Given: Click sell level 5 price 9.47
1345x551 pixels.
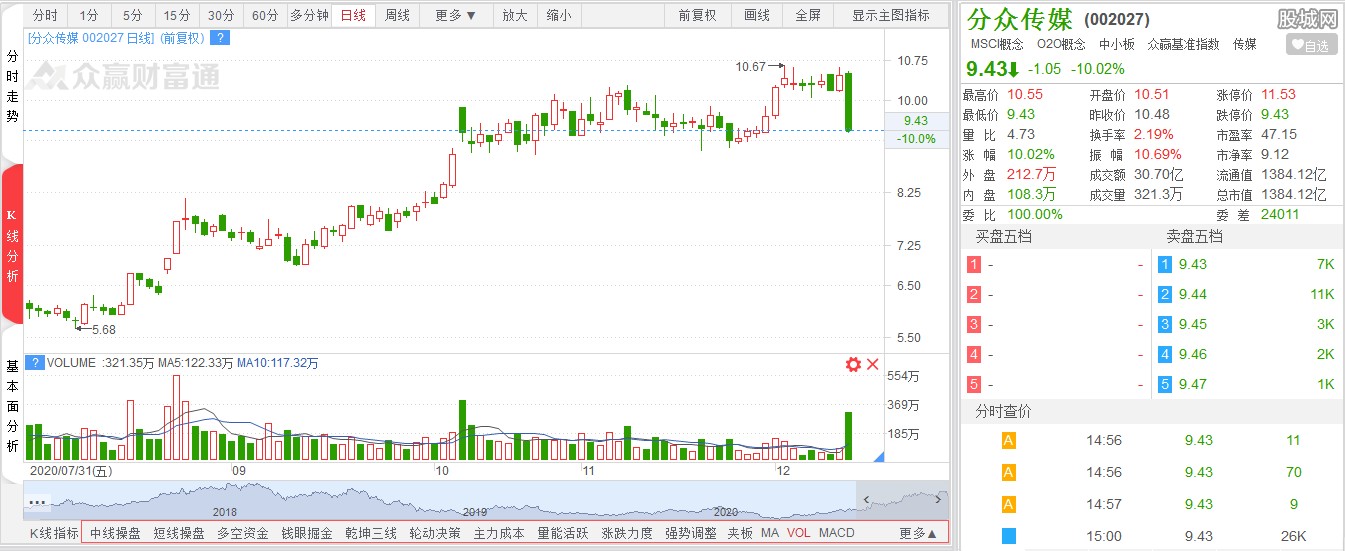Looking at the screenshot, I should pos(1193,384).
